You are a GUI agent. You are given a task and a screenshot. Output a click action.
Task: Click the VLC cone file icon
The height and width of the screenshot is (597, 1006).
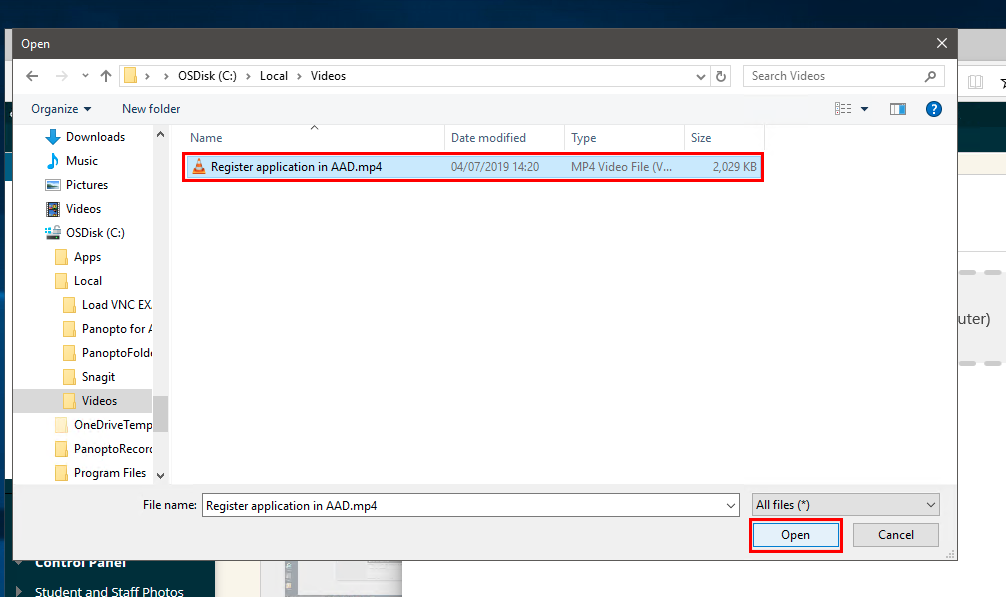[x=199, y=167]
